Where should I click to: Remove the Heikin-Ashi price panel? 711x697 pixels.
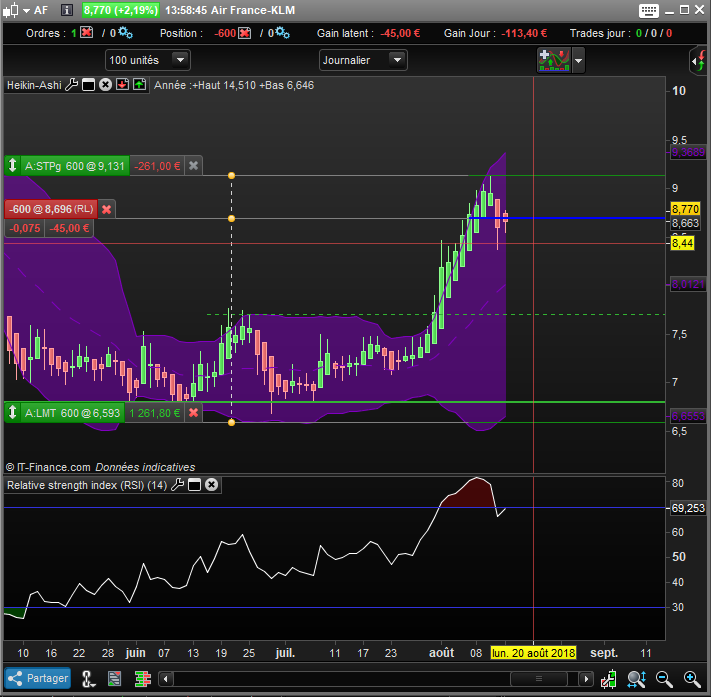(x=106, y=85)
